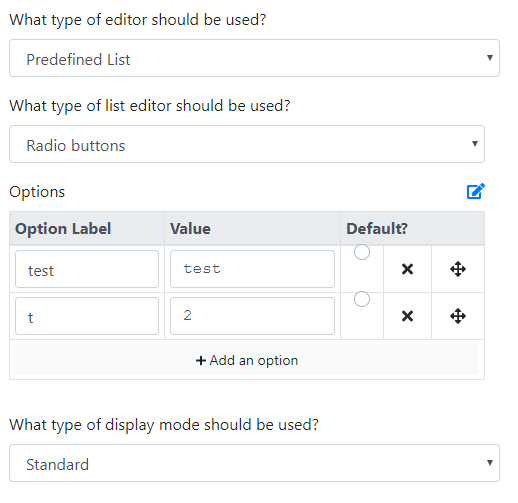Set 'test' option as default
518x503 pixels.
click(362, 252)
